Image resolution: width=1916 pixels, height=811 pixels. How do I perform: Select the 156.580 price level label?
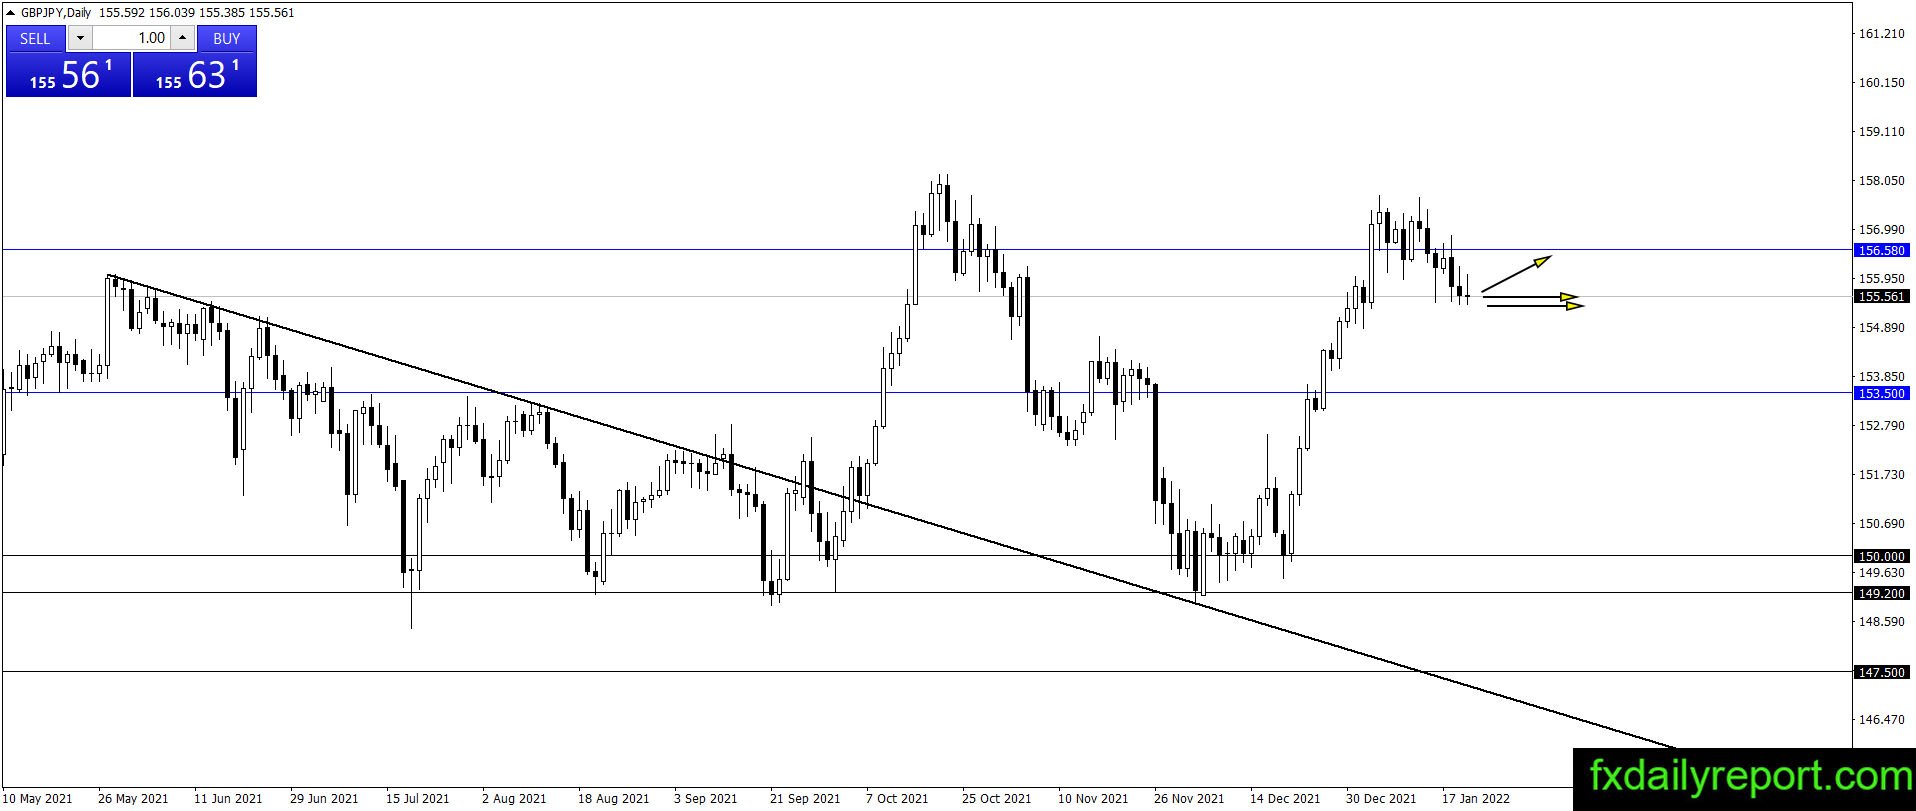pyautogui.click(x=1881, y=250)
